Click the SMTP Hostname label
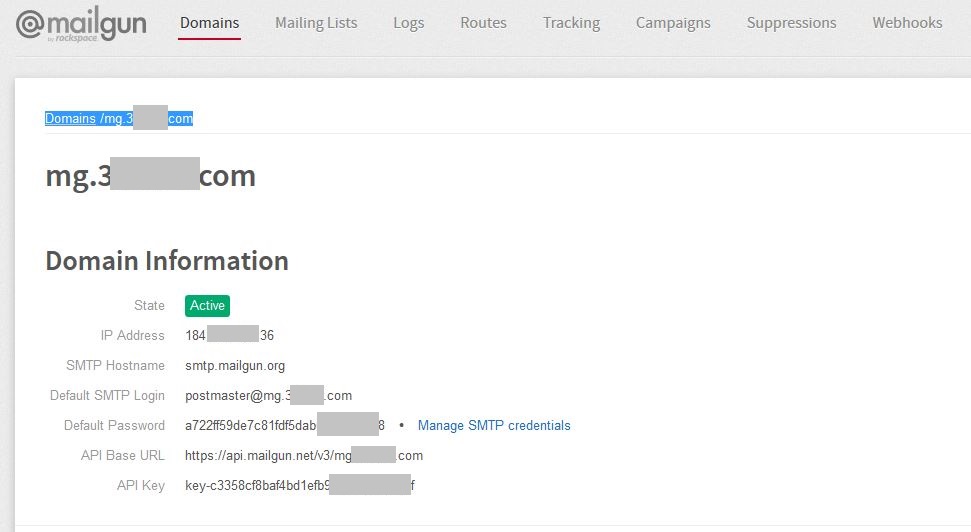Image resolution: width=971 pixels, height=532 pixels. tap(115, 365)
